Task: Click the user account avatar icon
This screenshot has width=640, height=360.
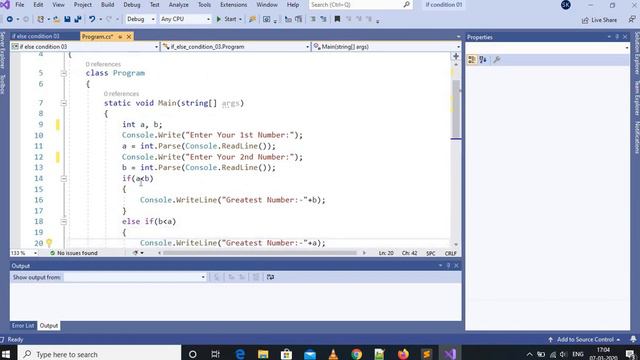Action: point(566,5)
